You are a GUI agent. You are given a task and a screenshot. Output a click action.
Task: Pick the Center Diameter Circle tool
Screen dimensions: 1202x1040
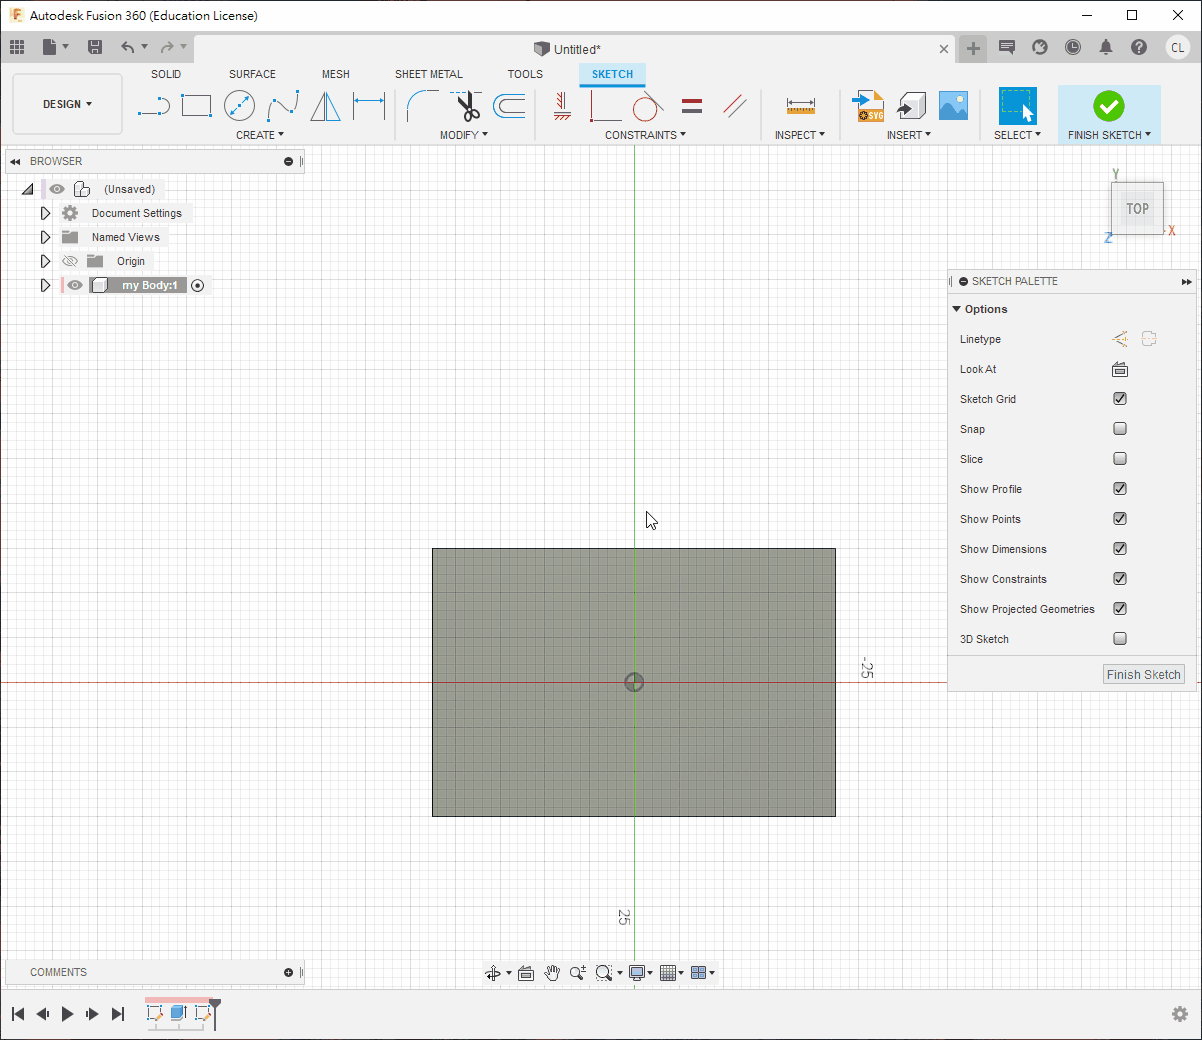pyautogui.click(x=239, y=106)
